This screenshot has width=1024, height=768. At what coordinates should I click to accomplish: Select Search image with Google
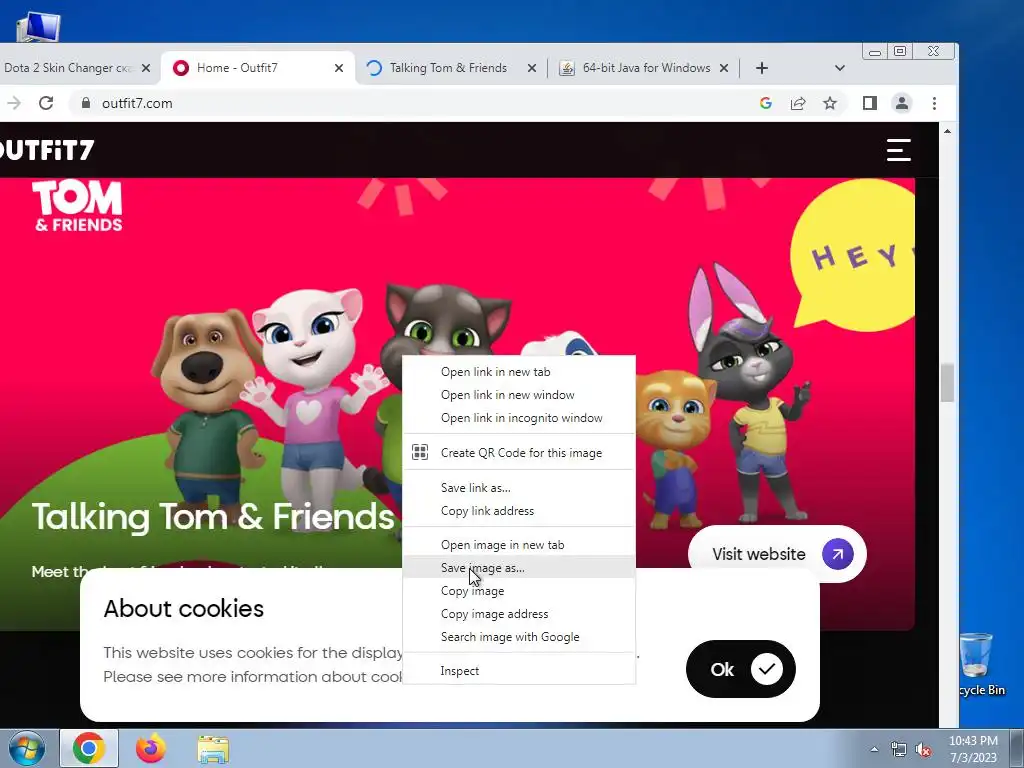[x=519, y=637]
